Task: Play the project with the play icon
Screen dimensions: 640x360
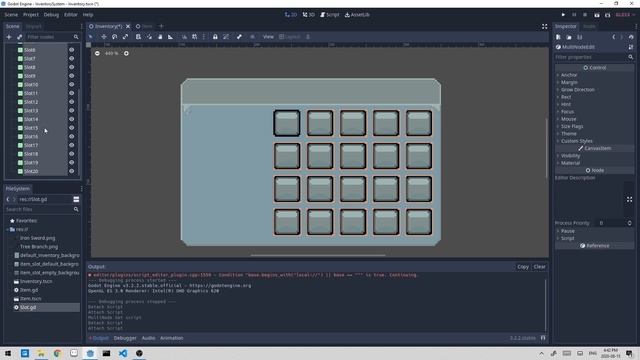Action: [563, 15]
